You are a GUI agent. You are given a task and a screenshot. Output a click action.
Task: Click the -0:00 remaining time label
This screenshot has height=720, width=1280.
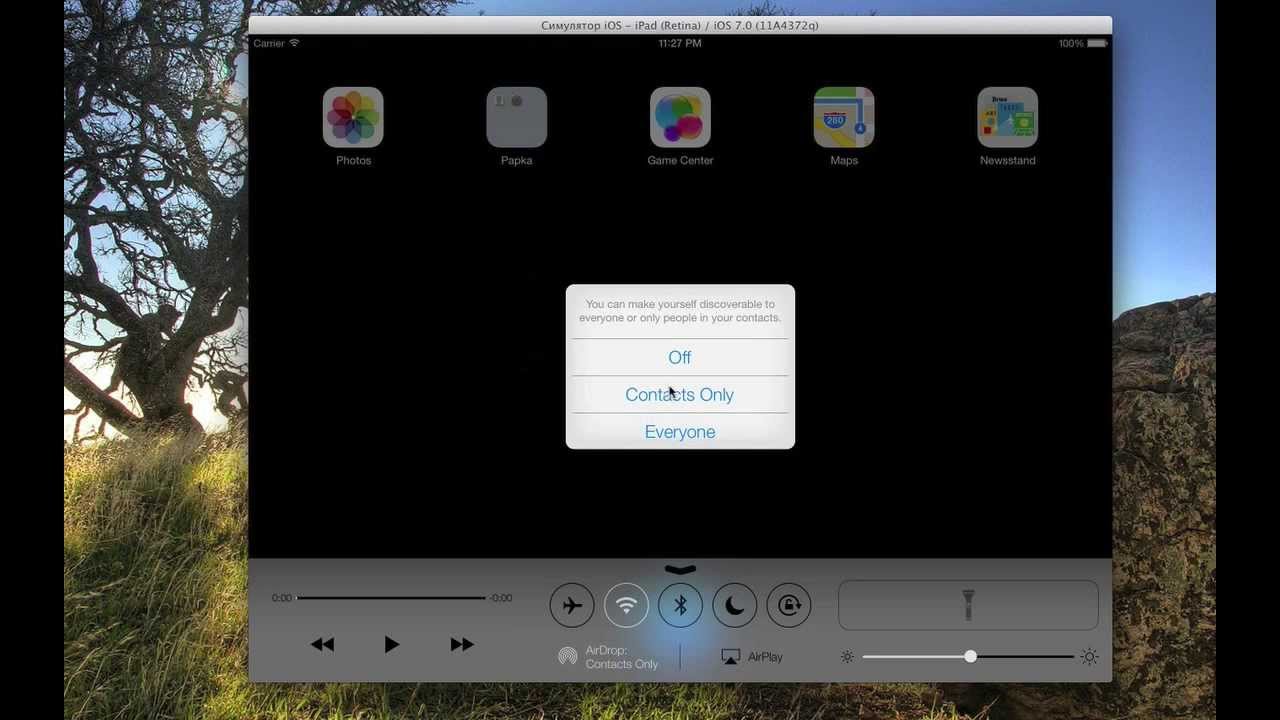point(500,598)
